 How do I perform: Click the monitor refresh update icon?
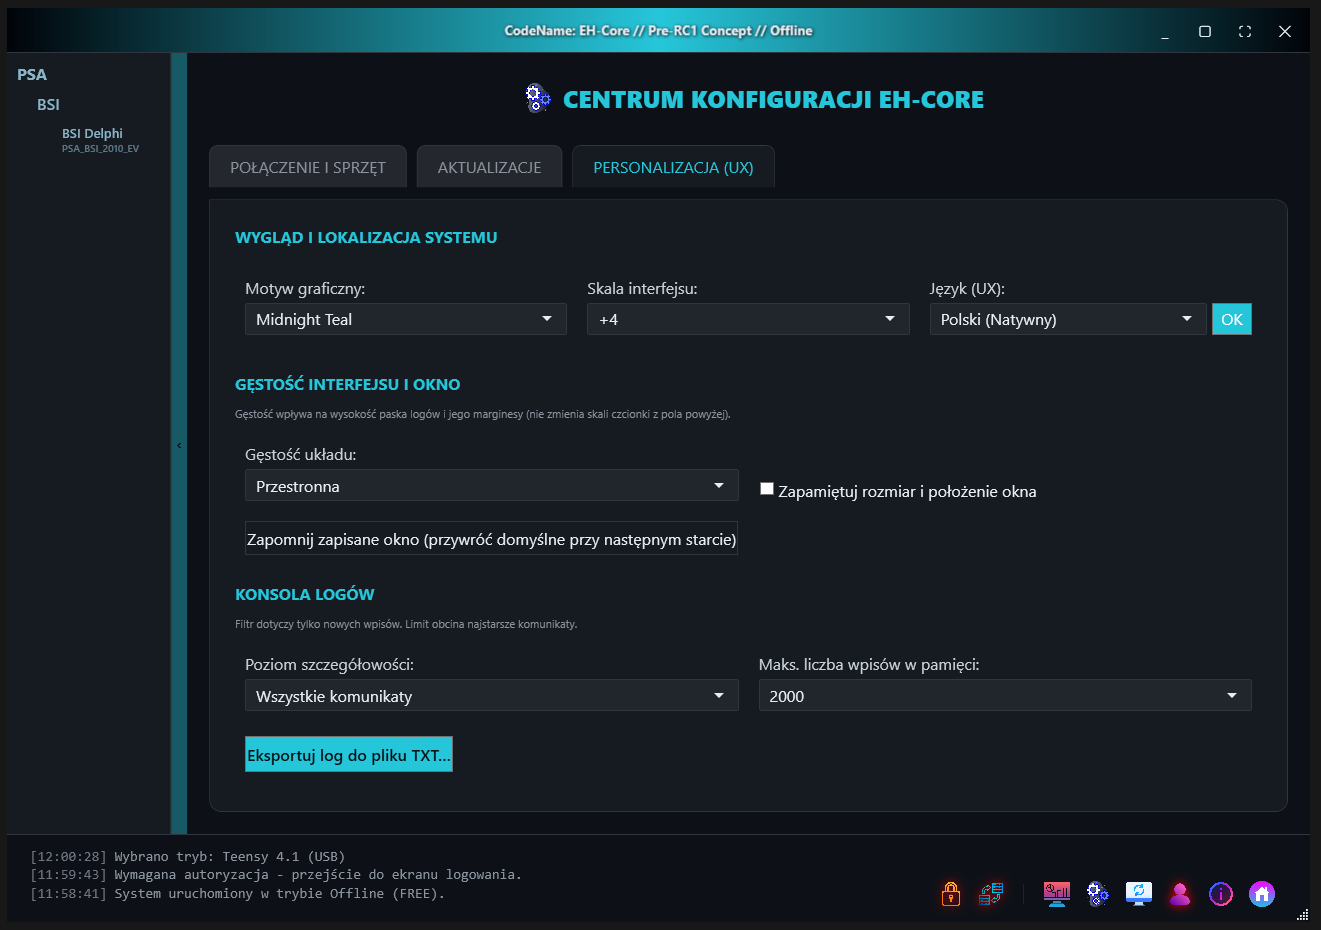pyautogui.click(x=1139, y=894)
